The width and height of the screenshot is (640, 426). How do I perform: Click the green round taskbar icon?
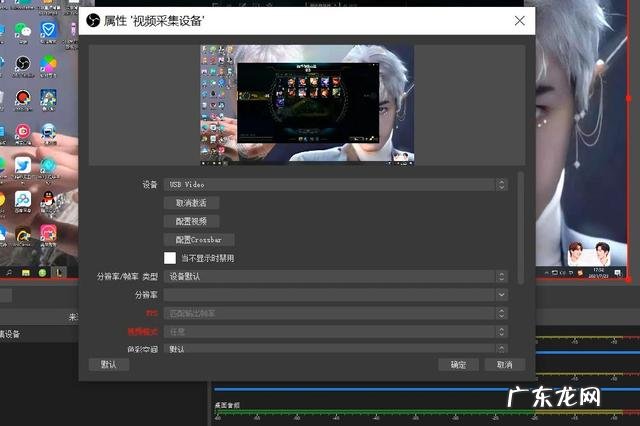42,273
